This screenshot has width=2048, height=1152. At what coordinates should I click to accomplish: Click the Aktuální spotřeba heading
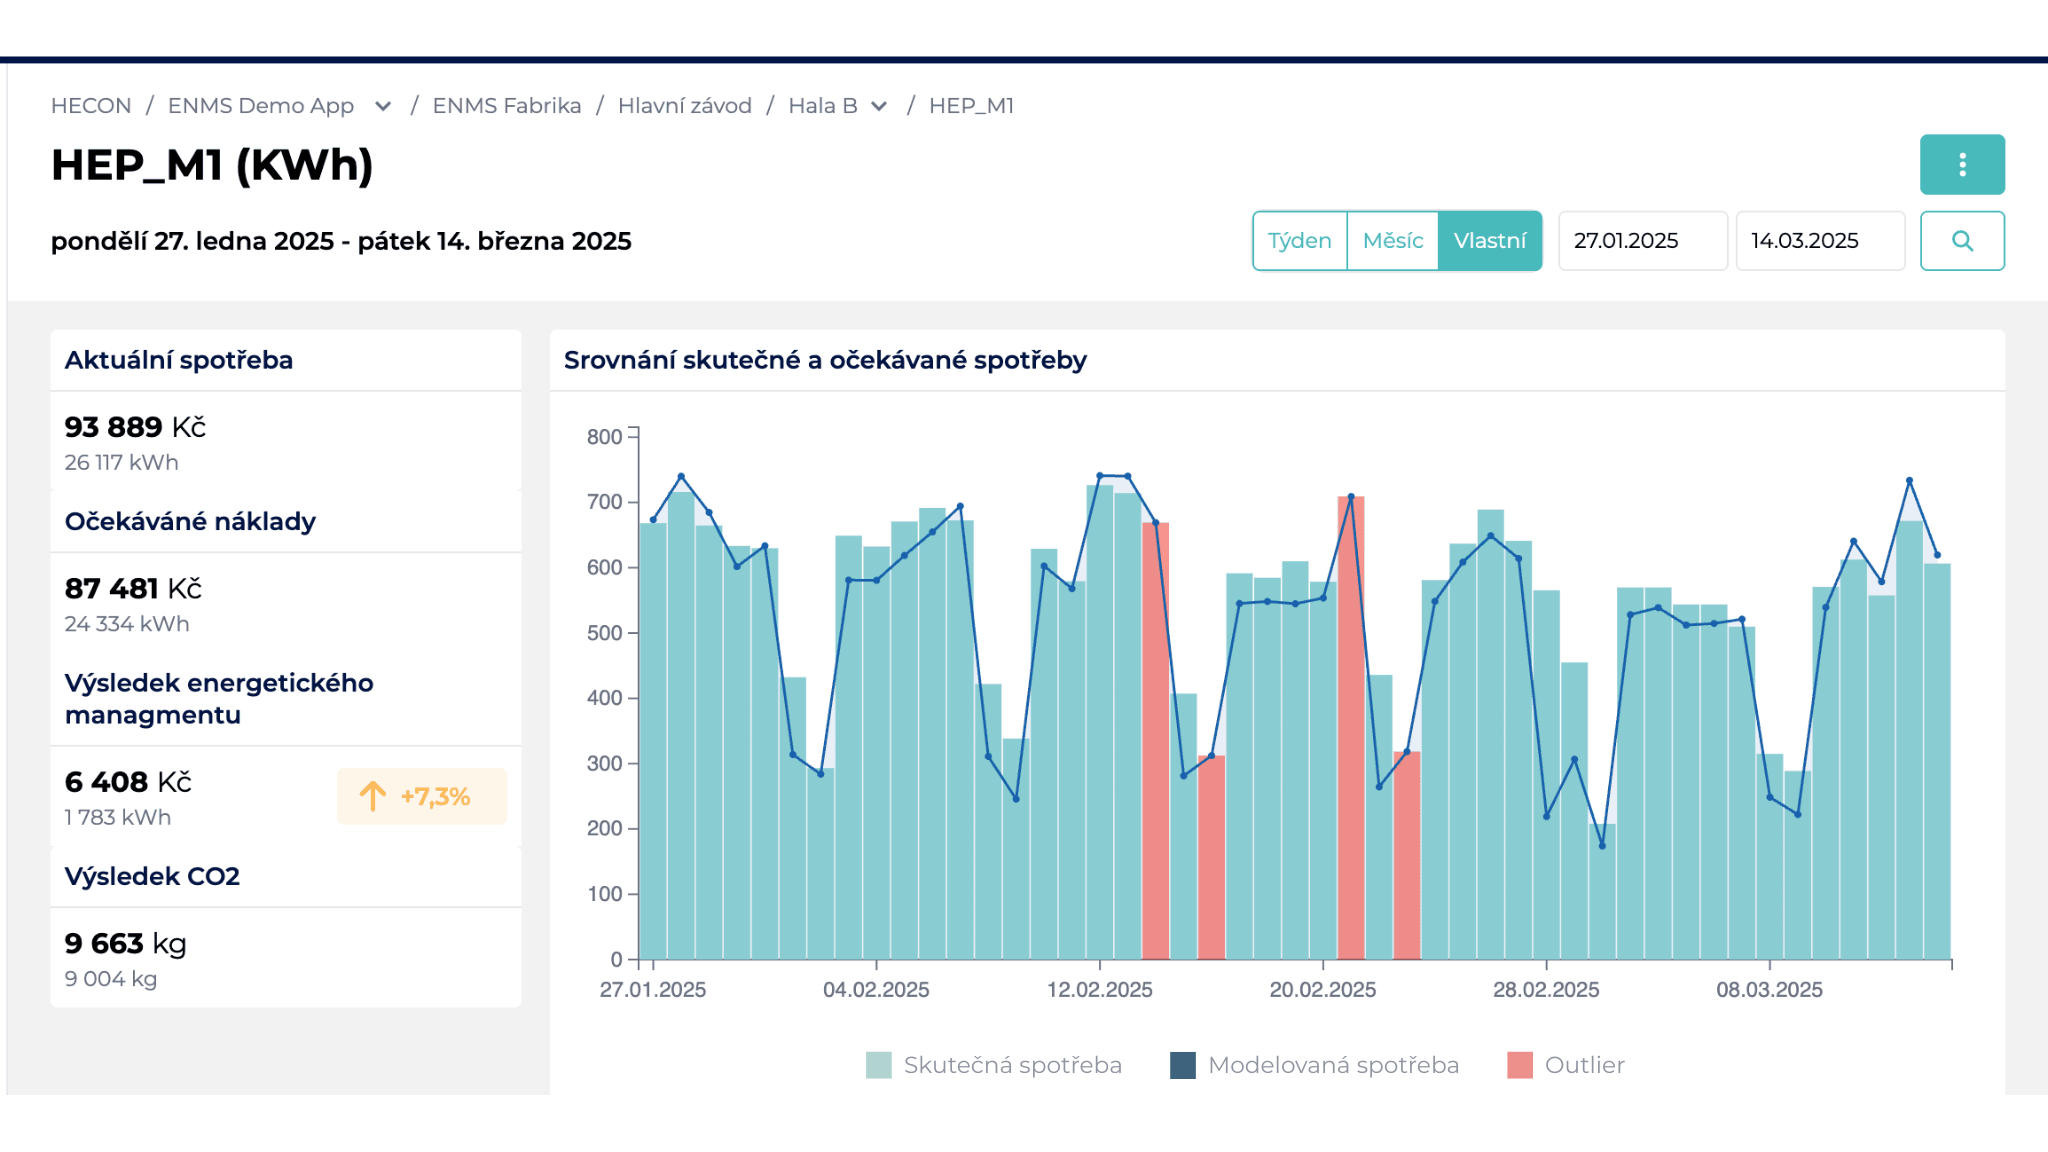[179, 360]
